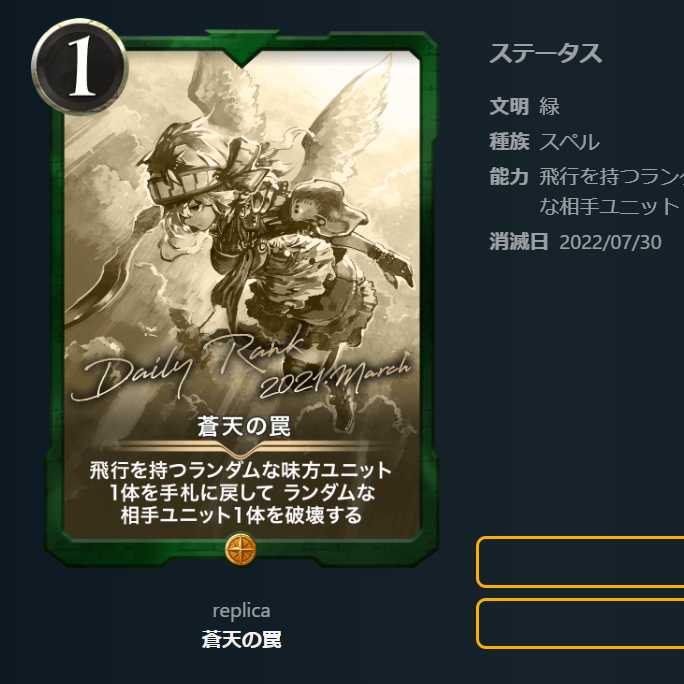Image resolution: width=684 pixels, height=684 pixels.
Task: Click the 種族 スペル status row
Action: 544,142
